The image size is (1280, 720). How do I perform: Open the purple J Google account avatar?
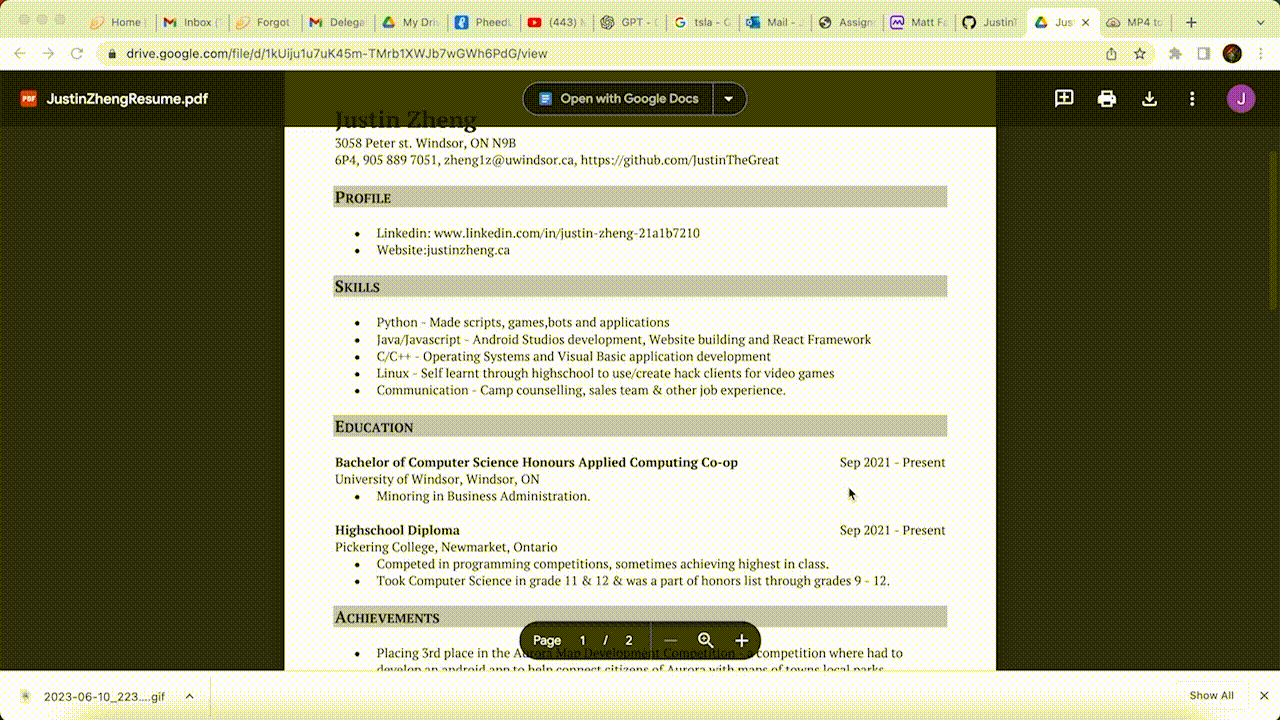coord(1241,98)
